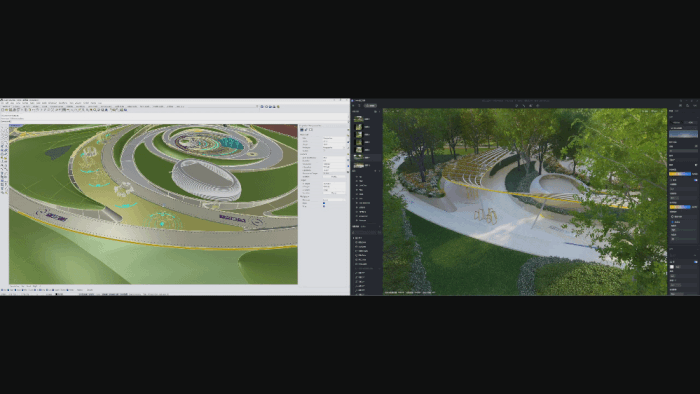This screenshot has height=394, width=700.
Task: Click the viewport Title field in Rhino properties
Action: click(334, 138)
